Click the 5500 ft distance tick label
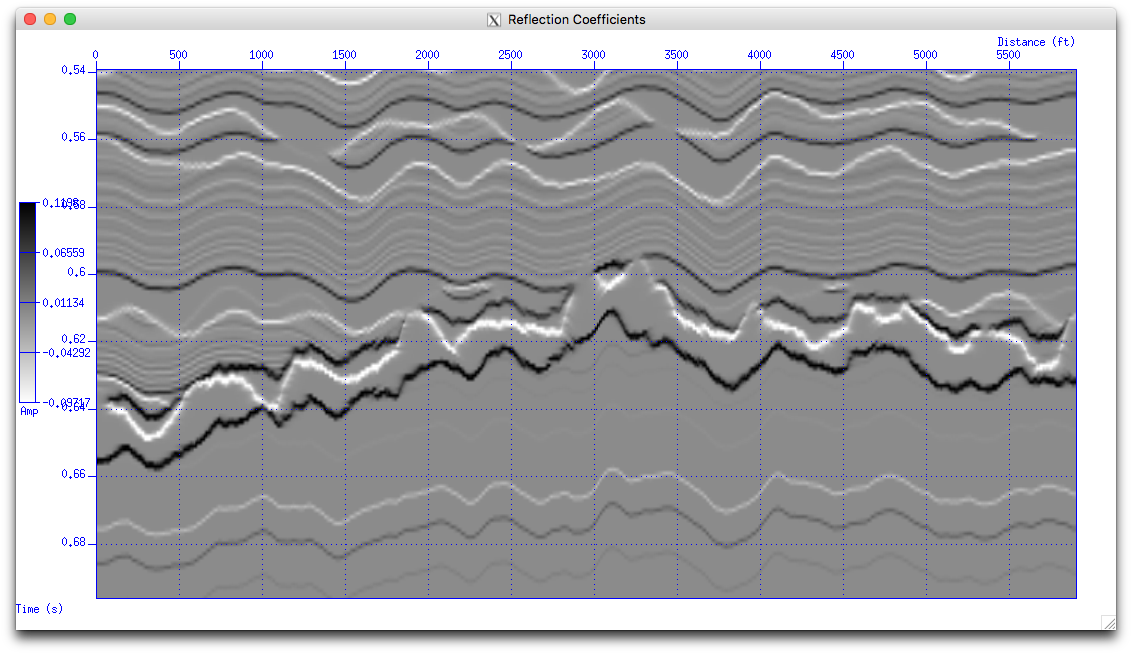The width and height of the screenshot is (1132, 654). pos(1008,55)
